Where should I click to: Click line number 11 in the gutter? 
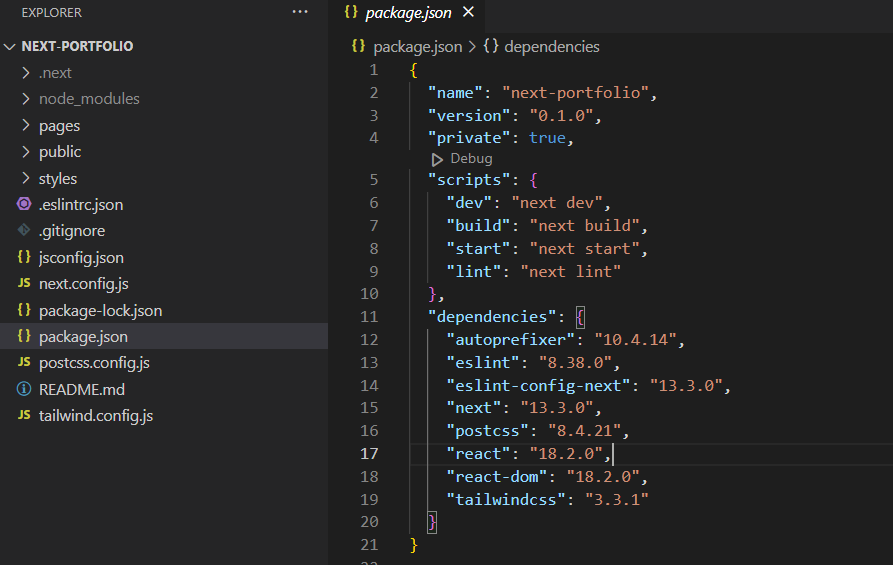click(x=369, y=317)
